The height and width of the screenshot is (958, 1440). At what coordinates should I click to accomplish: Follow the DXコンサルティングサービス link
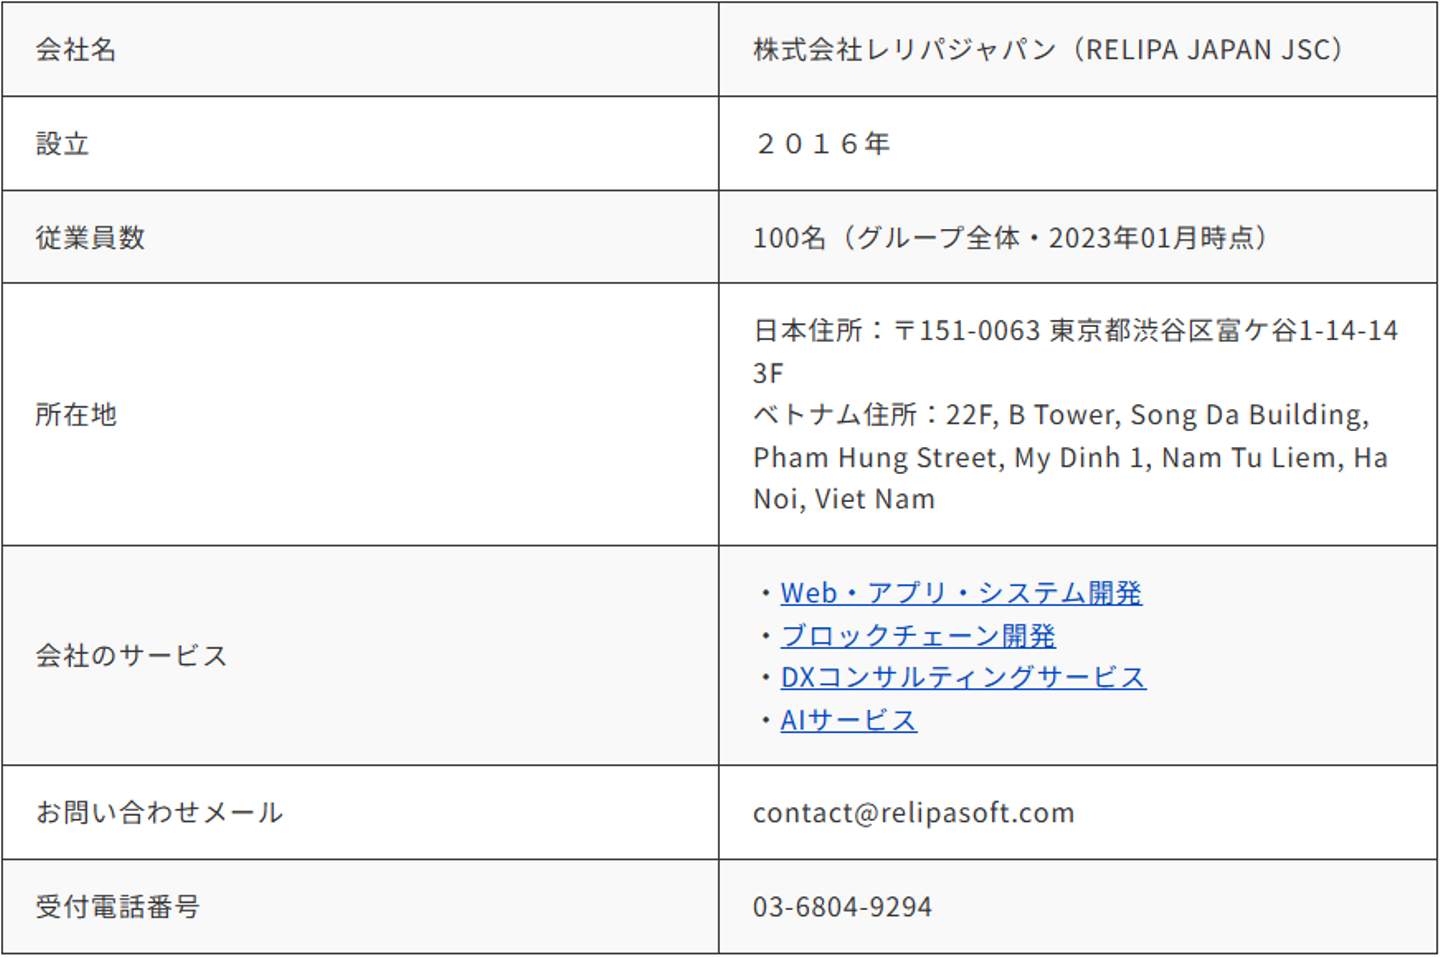point(962,678)
